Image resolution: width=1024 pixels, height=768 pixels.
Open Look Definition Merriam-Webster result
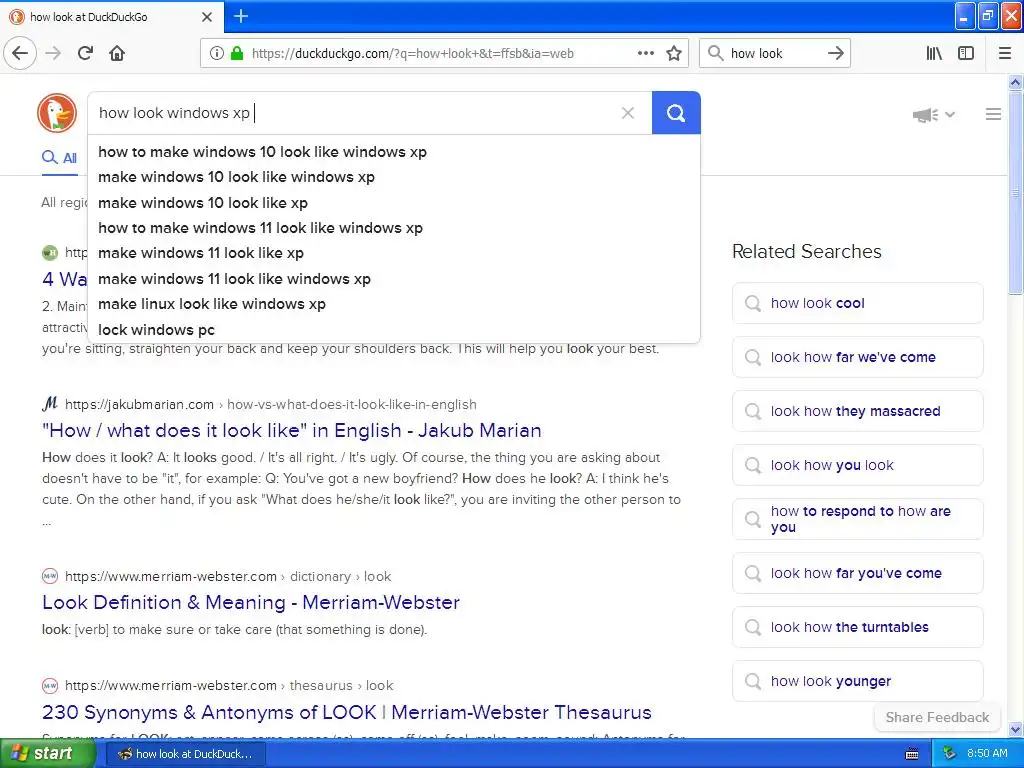pyautogui.click(x=251, y=602)
